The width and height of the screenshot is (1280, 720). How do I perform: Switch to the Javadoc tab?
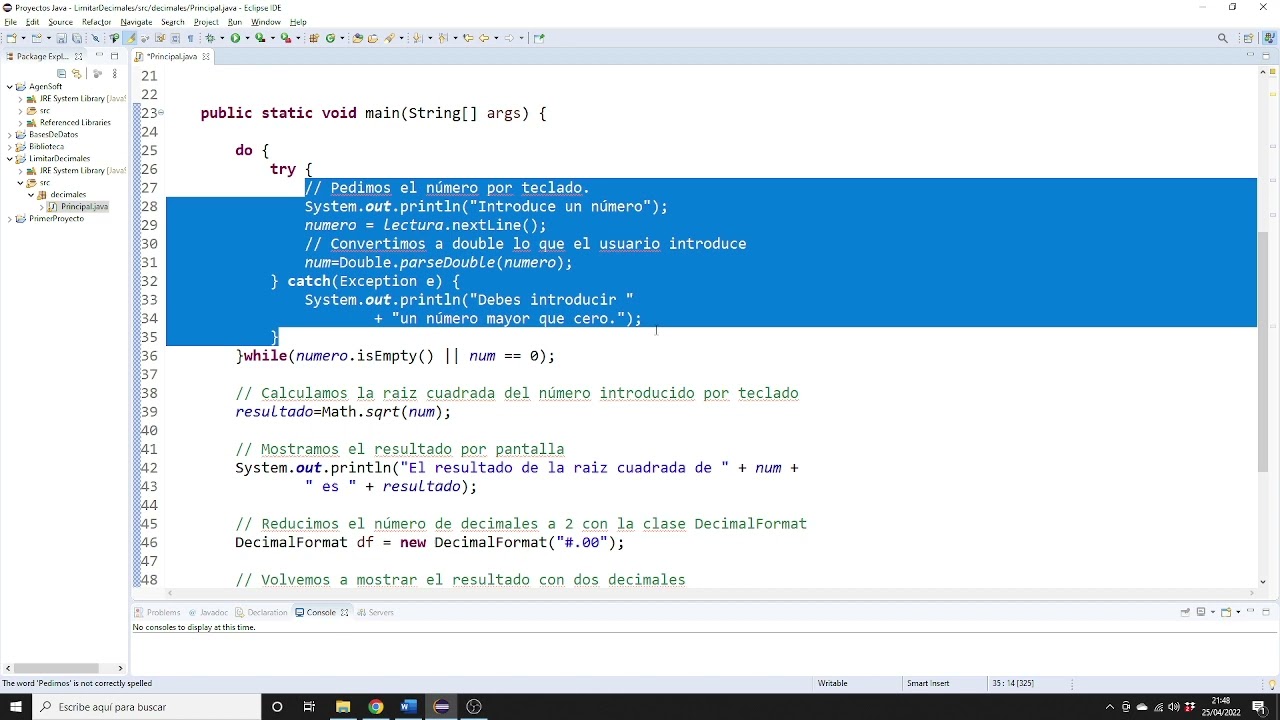208,612
